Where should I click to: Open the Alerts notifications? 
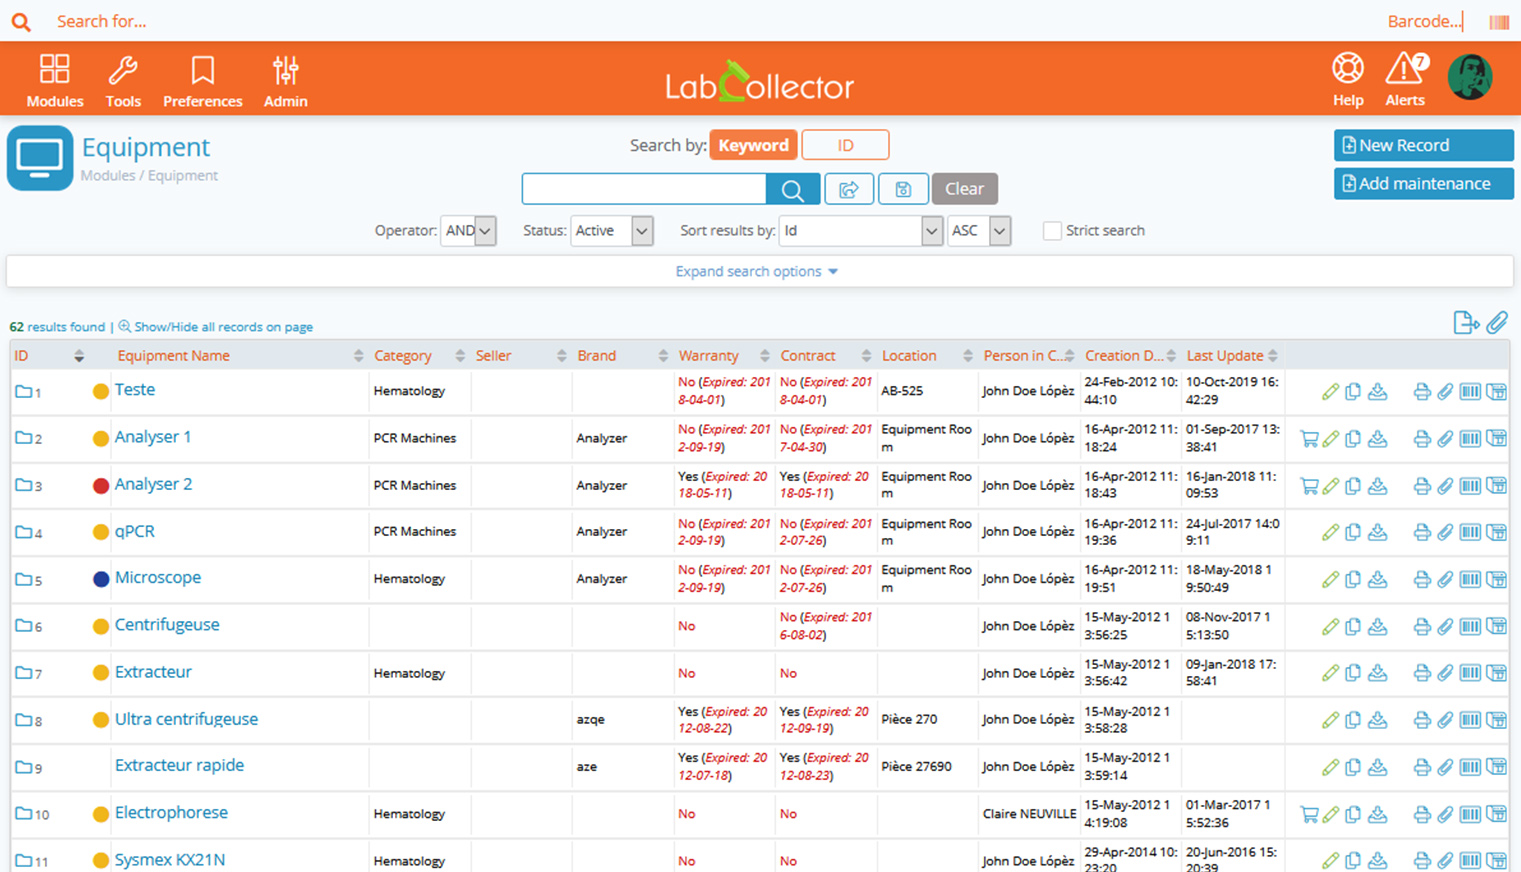pyautogui.click(x=1405, y=79)
